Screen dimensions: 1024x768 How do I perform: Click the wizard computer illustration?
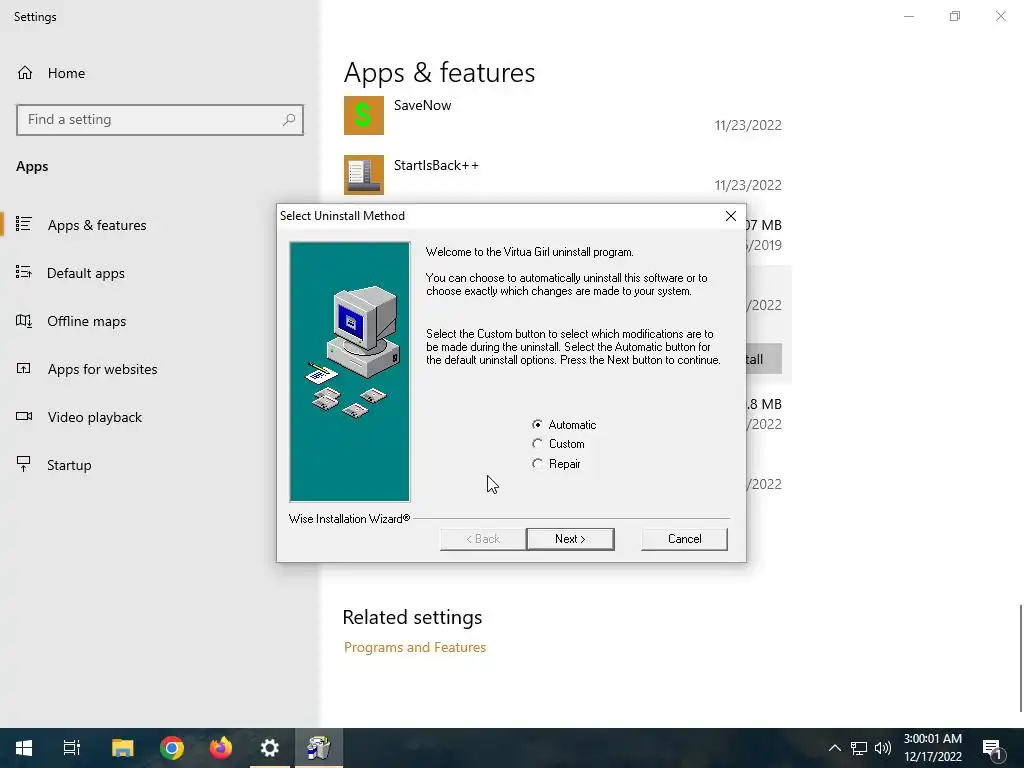coord(350,372)
